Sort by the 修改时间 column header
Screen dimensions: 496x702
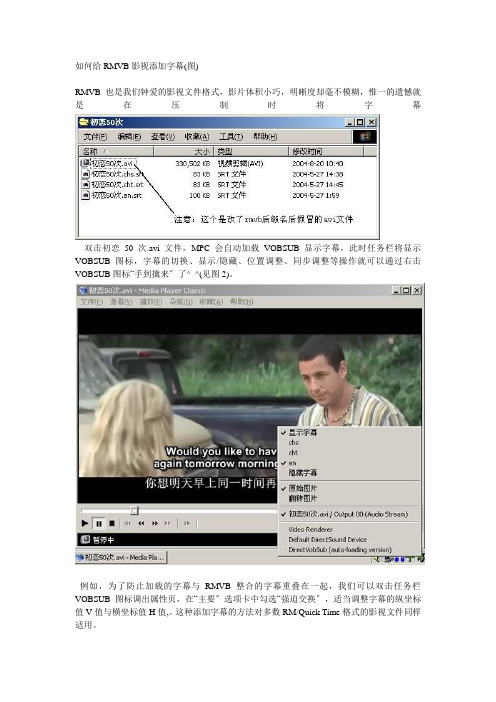[x=326, y=151]
